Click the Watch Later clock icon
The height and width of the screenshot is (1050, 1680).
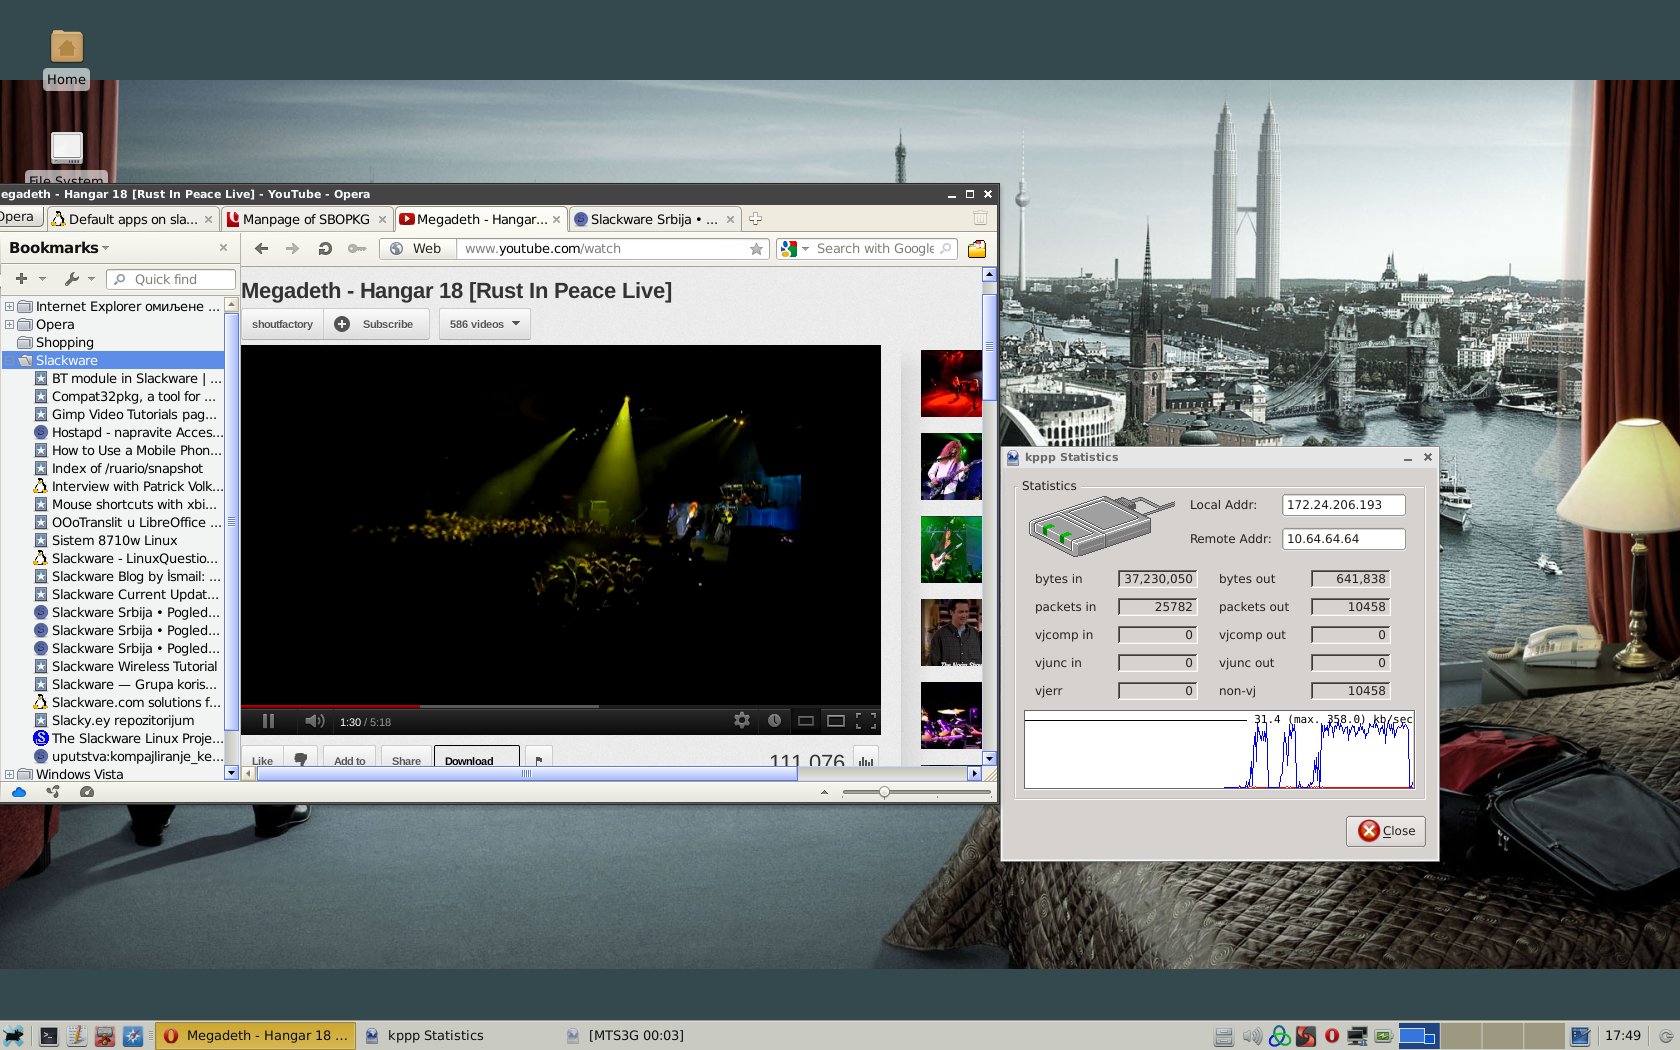(x=774, y=720)
